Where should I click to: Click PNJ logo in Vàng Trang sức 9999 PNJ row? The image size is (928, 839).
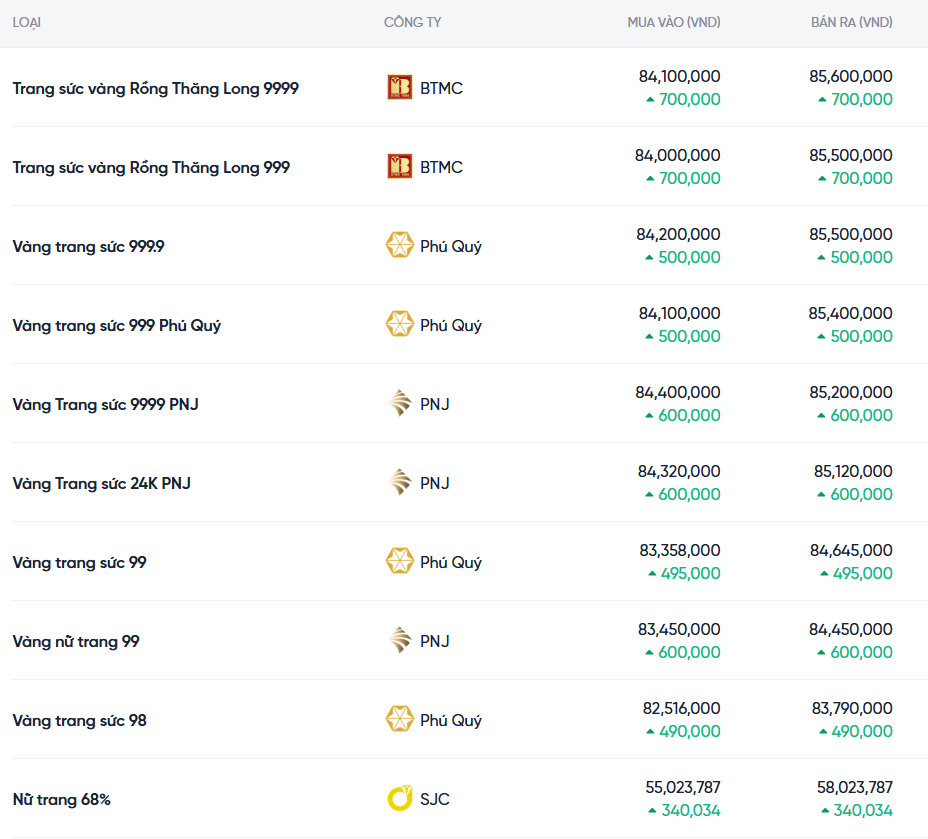tap(399, 404)
